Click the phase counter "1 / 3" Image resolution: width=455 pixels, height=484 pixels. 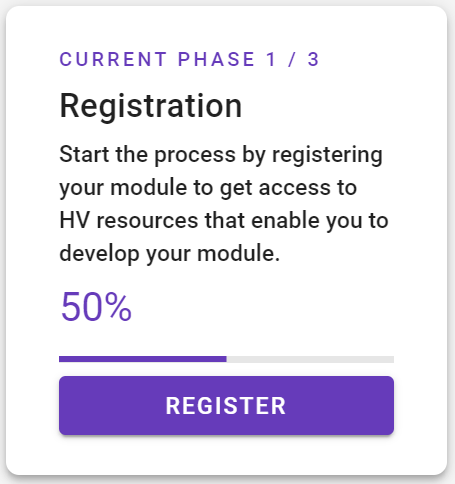293,60
